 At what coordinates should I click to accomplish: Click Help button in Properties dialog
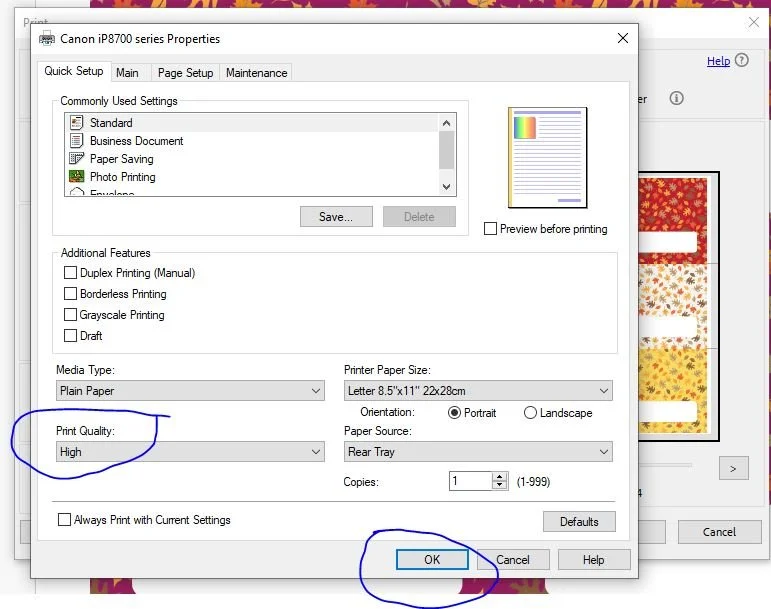[594, 560]
